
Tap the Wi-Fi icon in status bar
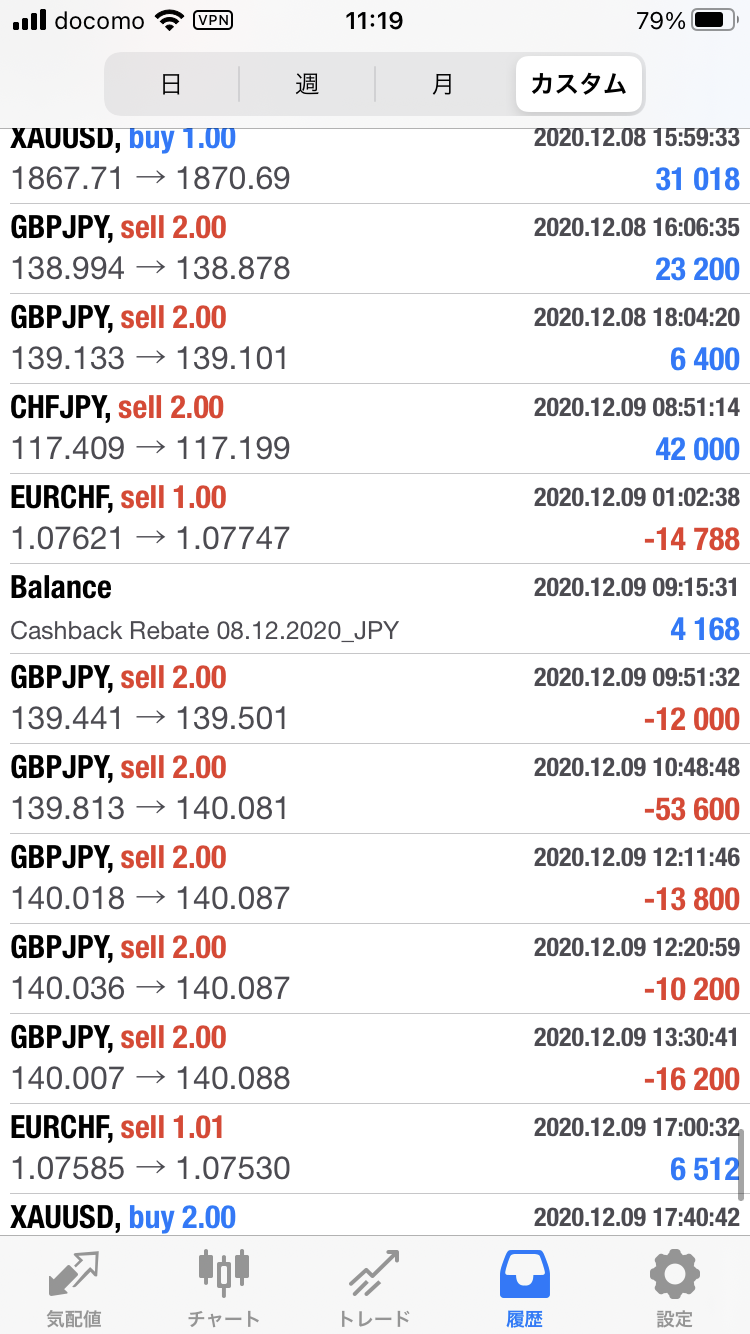point(171,20)
